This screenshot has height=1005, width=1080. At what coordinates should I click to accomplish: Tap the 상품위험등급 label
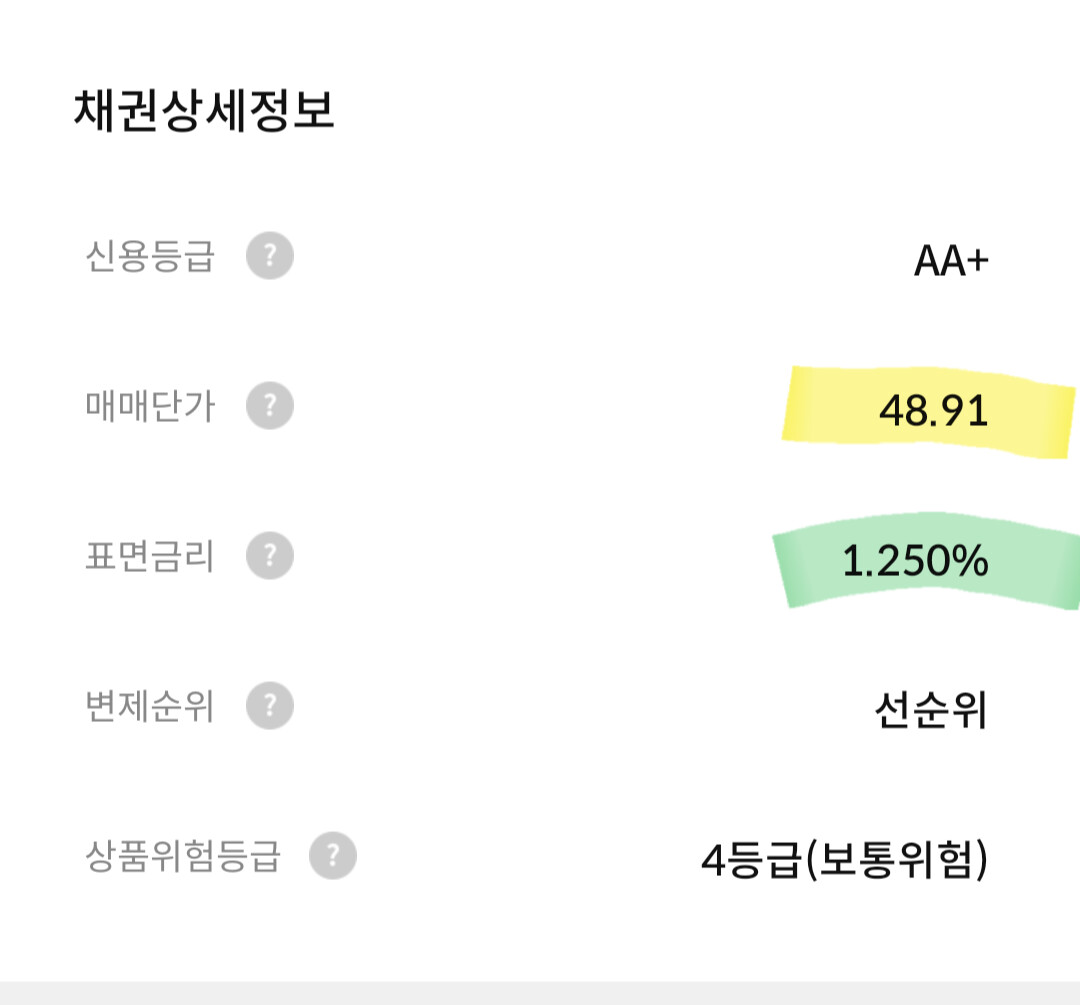pos(183,856)
